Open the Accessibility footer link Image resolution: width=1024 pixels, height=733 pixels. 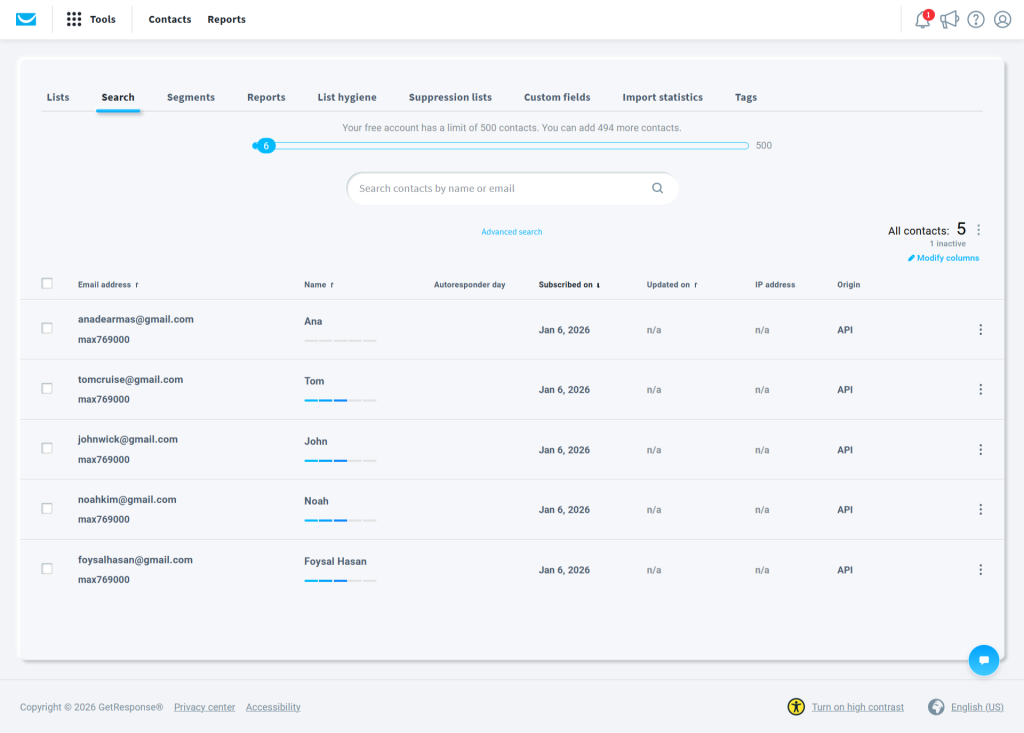pyautogui.click(x=273, y=707)
